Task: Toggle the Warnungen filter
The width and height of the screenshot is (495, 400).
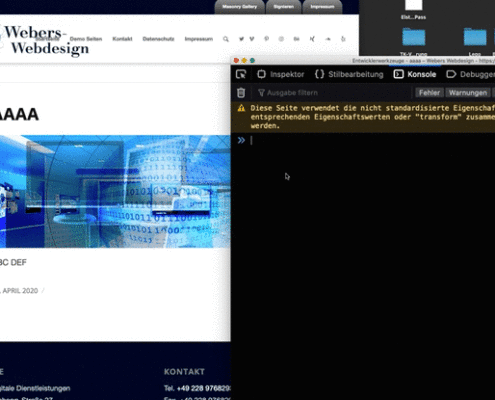Action: click(x=468, y=93)
